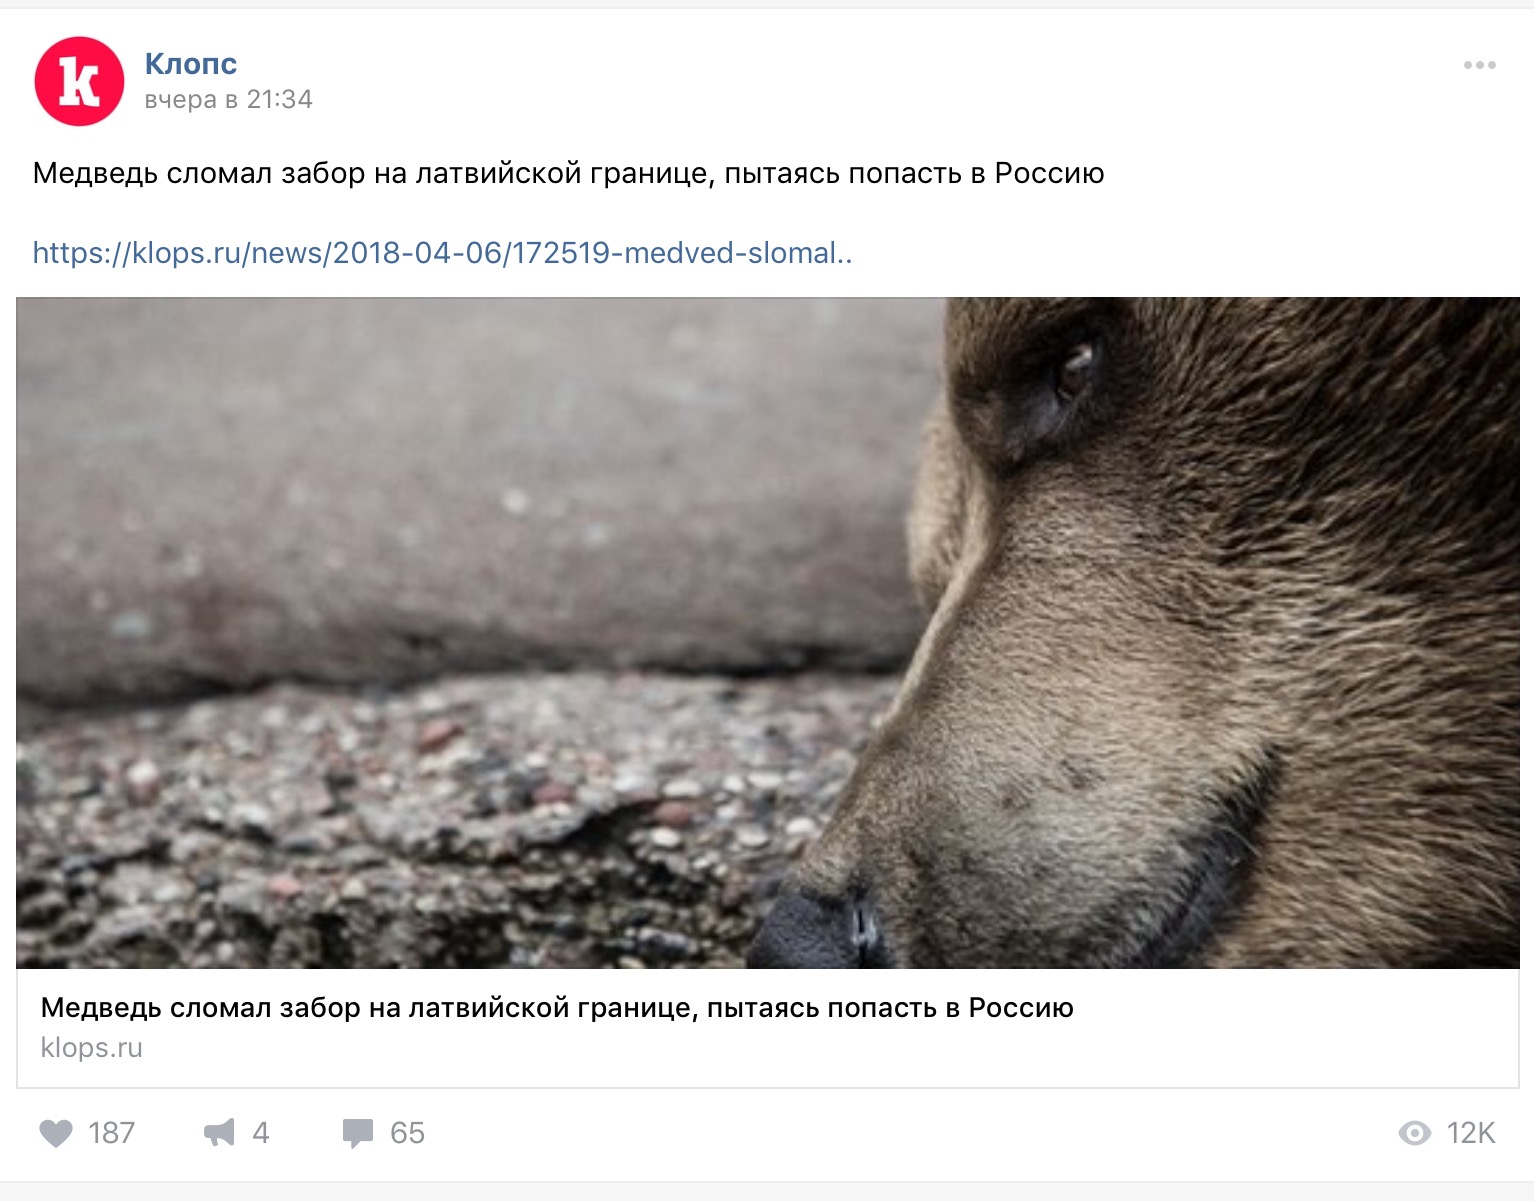The height and width of the screenshot is (1201, 1534).
Task: Open the Клопс community name link
Action: [x=191, y=63]
